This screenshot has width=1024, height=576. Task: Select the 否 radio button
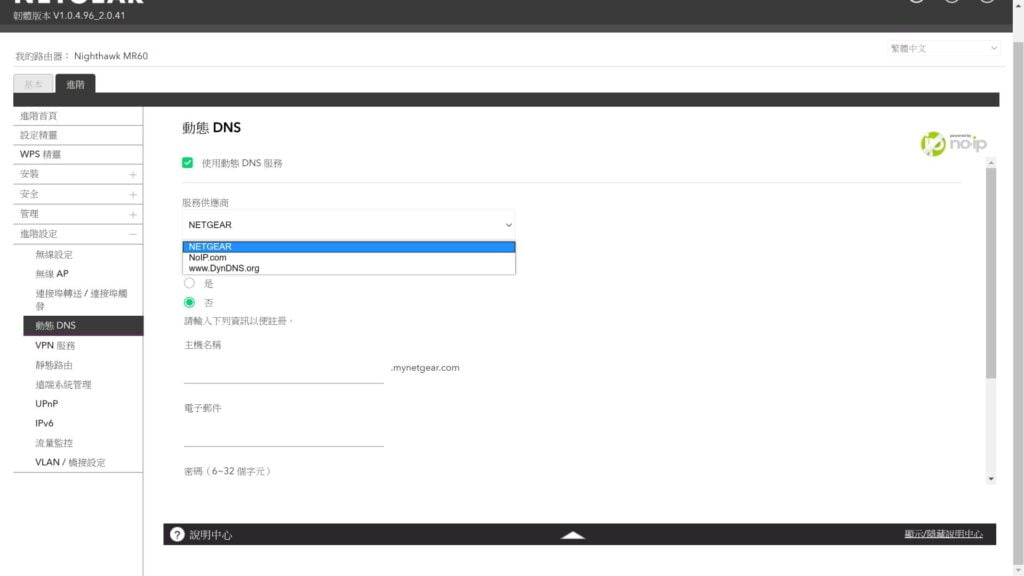(x=189, y=302)
